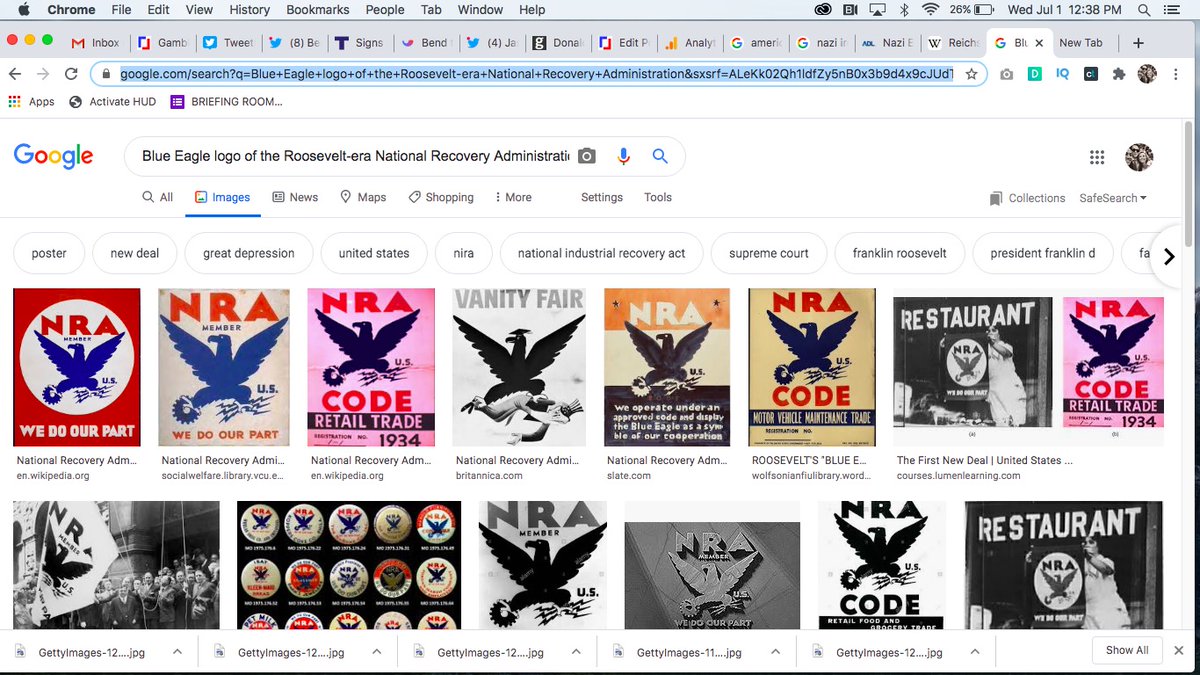Open the Creative Cloud menu bar icon
Screen dimensions: 1200x675
click(x=823, y=10)
